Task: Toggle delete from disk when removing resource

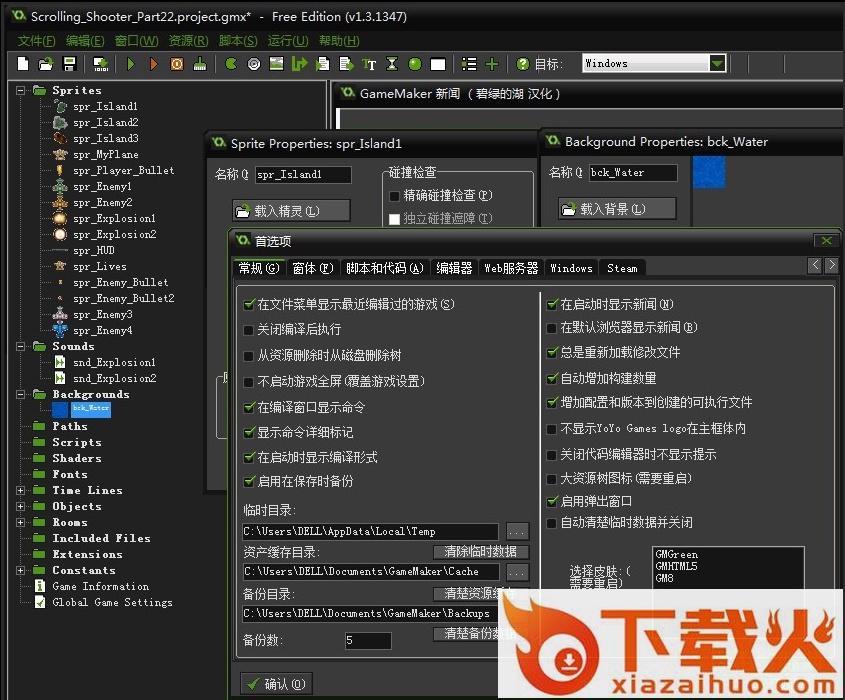Action: point(248,356)
